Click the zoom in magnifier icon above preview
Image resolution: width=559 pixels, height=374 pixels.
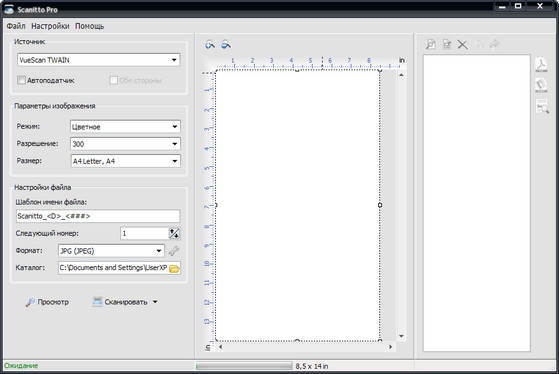click(x=210, y=45)
